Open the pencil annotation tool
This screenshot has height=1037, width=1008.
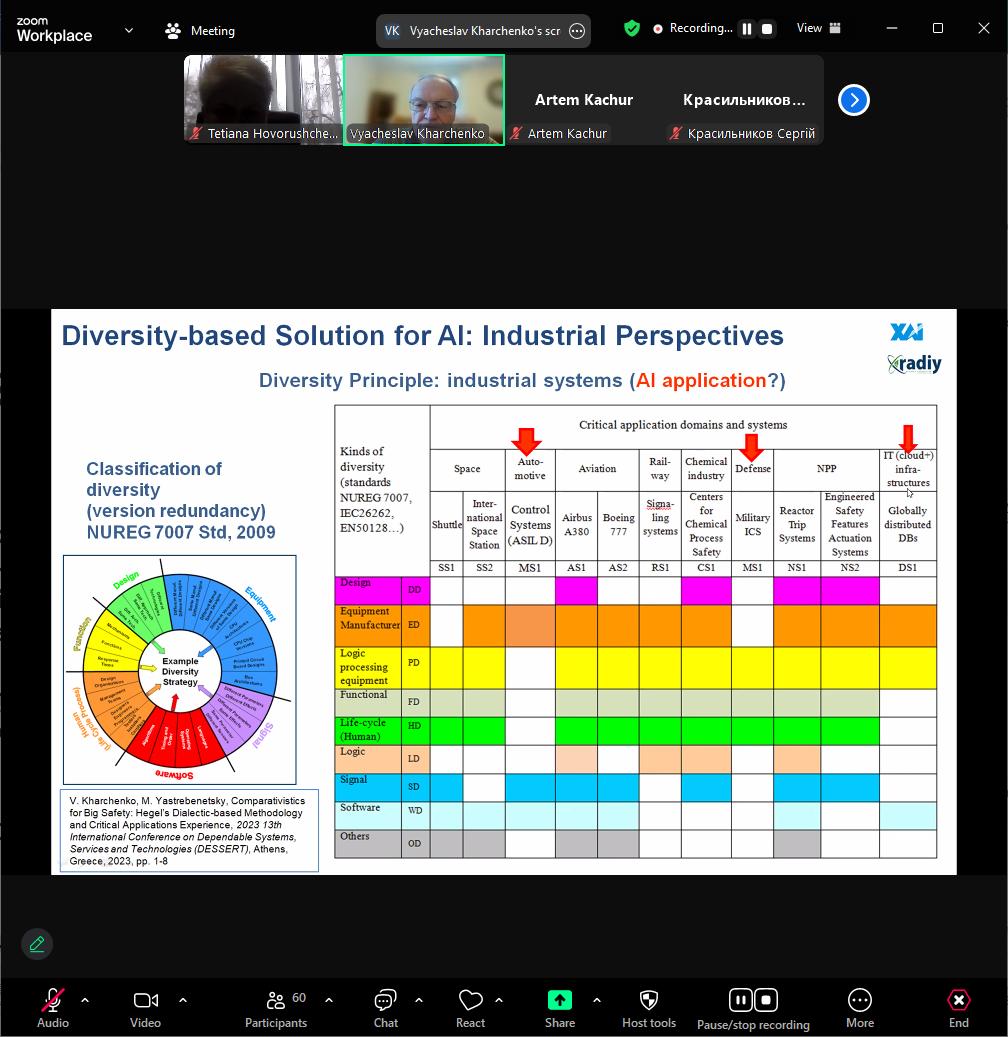(37, 943)
